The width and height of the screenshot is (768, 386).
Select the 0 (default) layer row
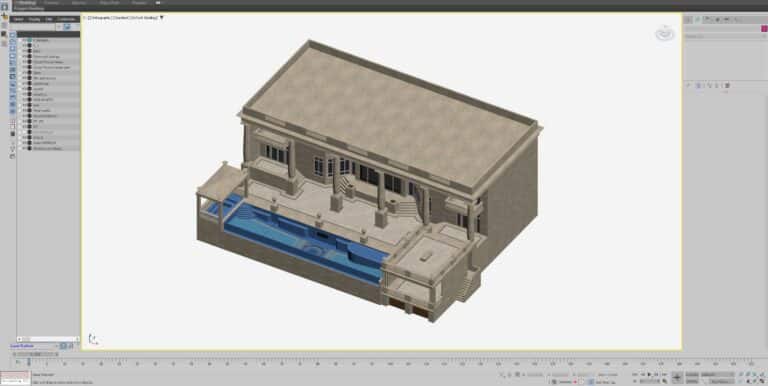point(48,40)
